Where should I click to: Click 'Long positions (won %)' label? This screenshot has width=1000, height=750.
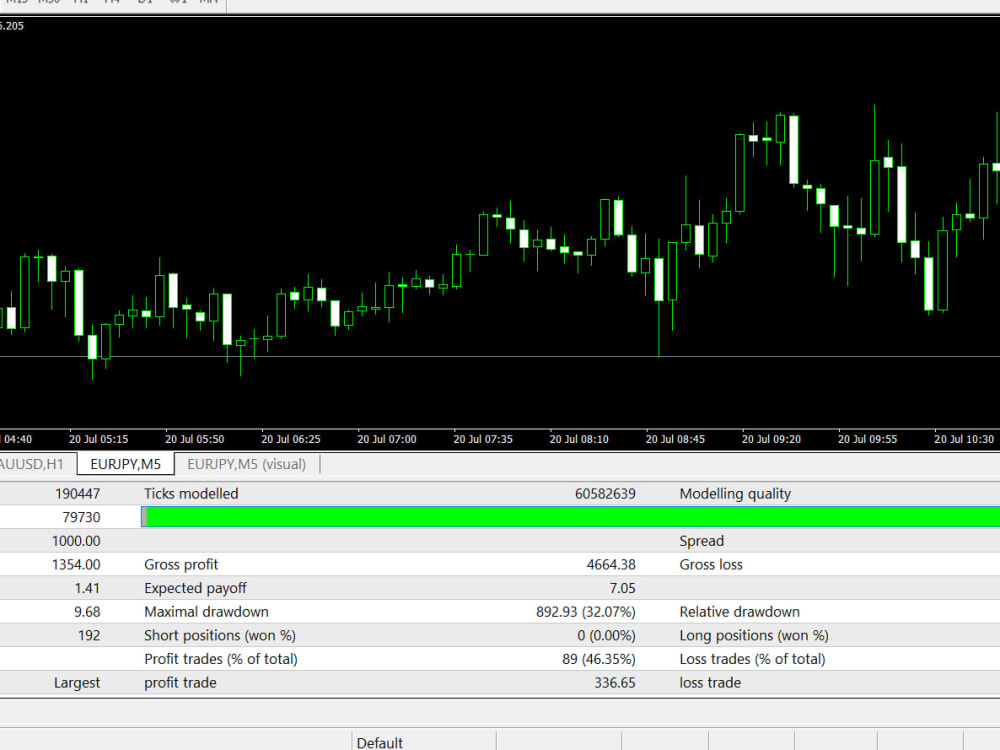click(754, 635)
